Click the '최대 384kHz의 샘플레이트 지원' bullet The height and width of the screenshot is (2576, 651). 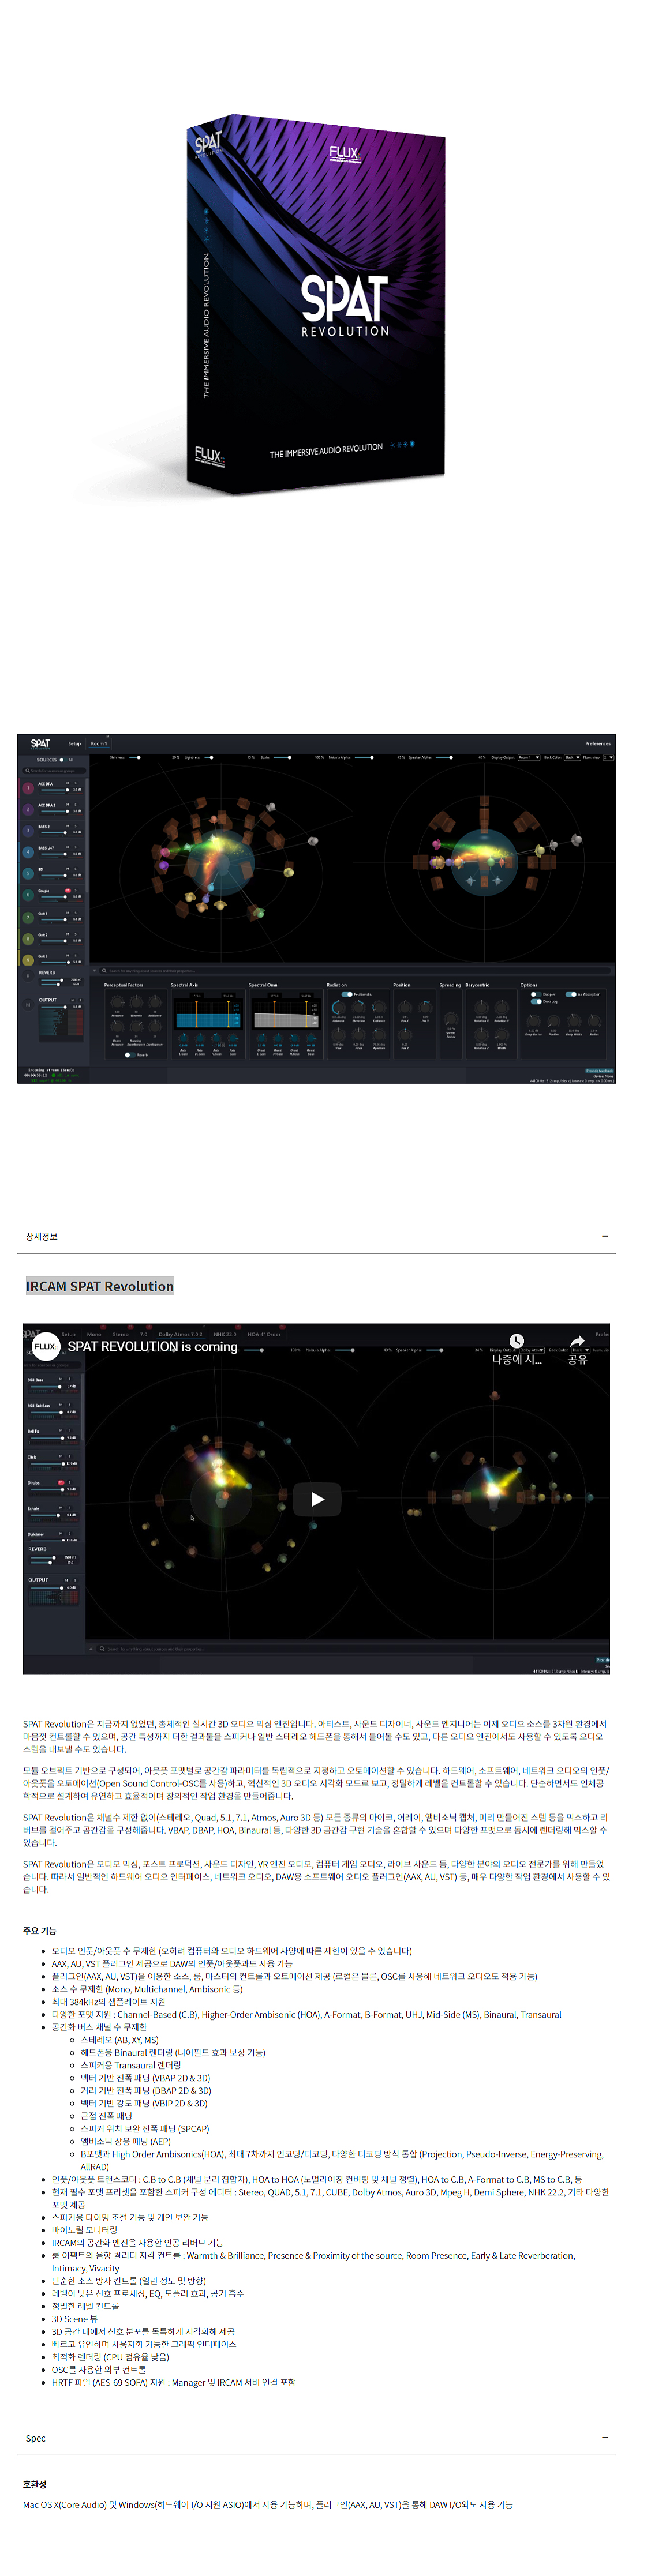[x=109, y=2001]
